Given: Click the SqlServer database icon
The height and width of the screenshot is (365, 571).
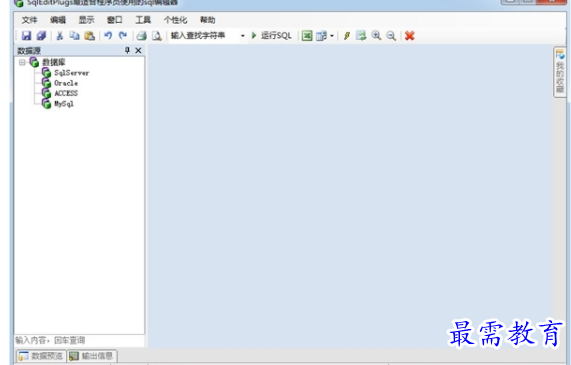Looking at the screenshot, I should 46,72.
